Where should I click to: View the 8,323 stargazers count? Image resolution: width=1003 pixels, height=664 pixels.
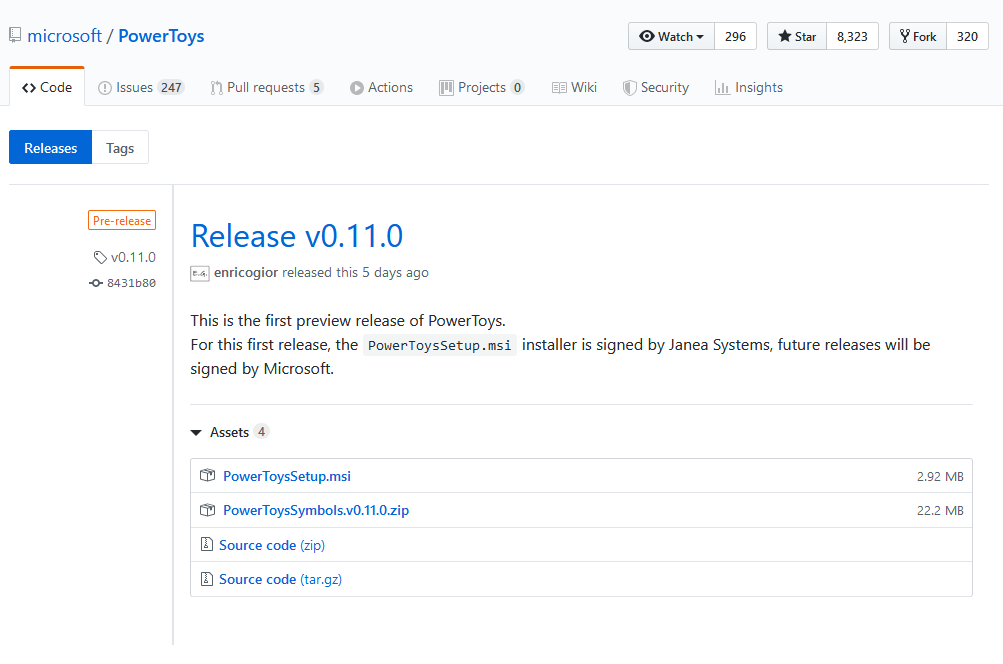853,36
